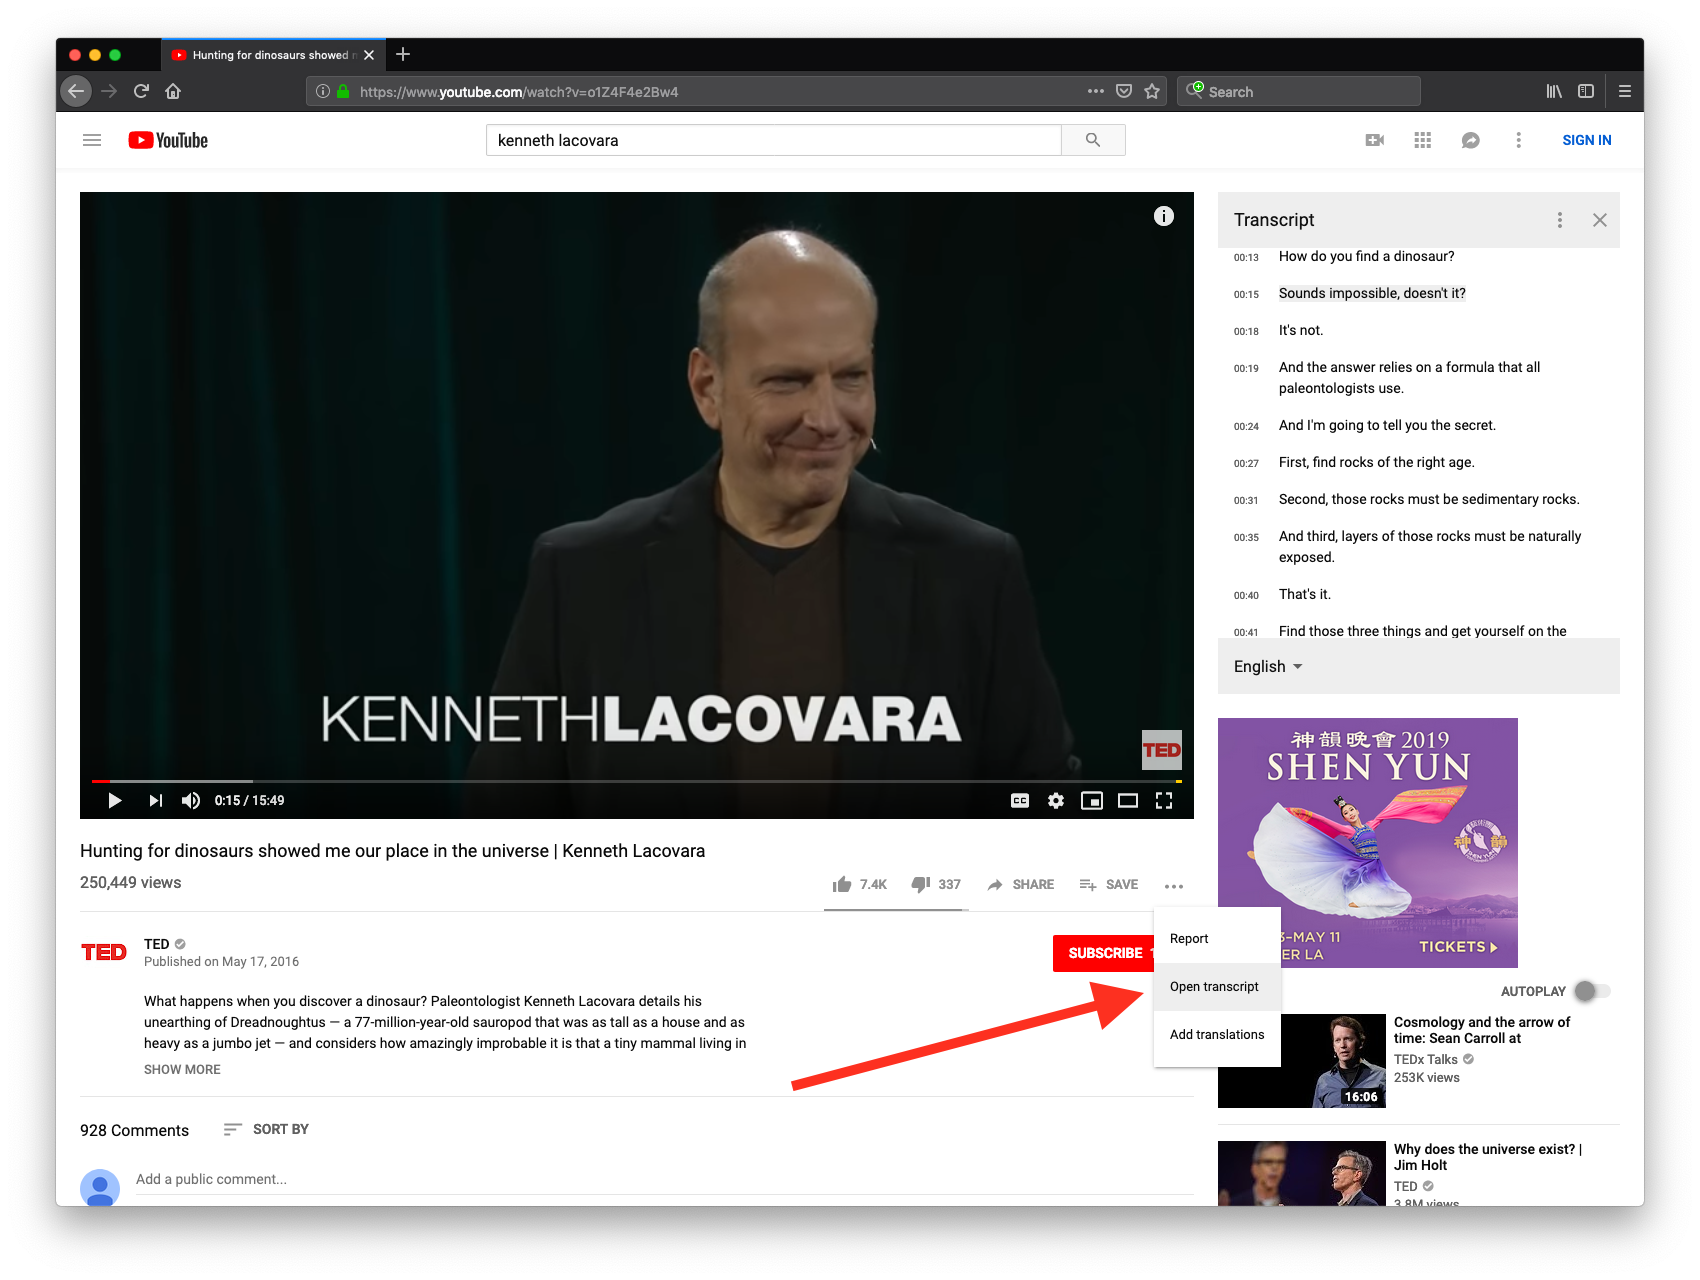Show site information in the address bar
The width and height of the screenshot is (1700, 1280).
coord(323,91)
